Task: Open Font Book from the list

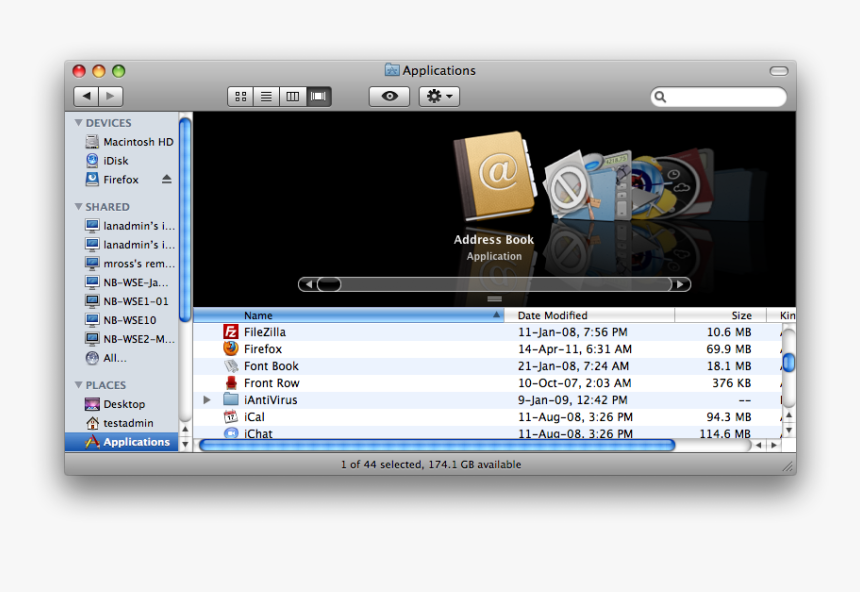Action: pos(231,365)
